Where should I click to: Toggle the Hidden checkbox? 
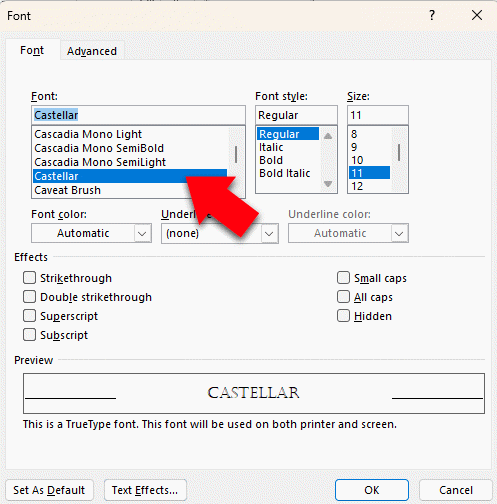click(x=343, y=316)
